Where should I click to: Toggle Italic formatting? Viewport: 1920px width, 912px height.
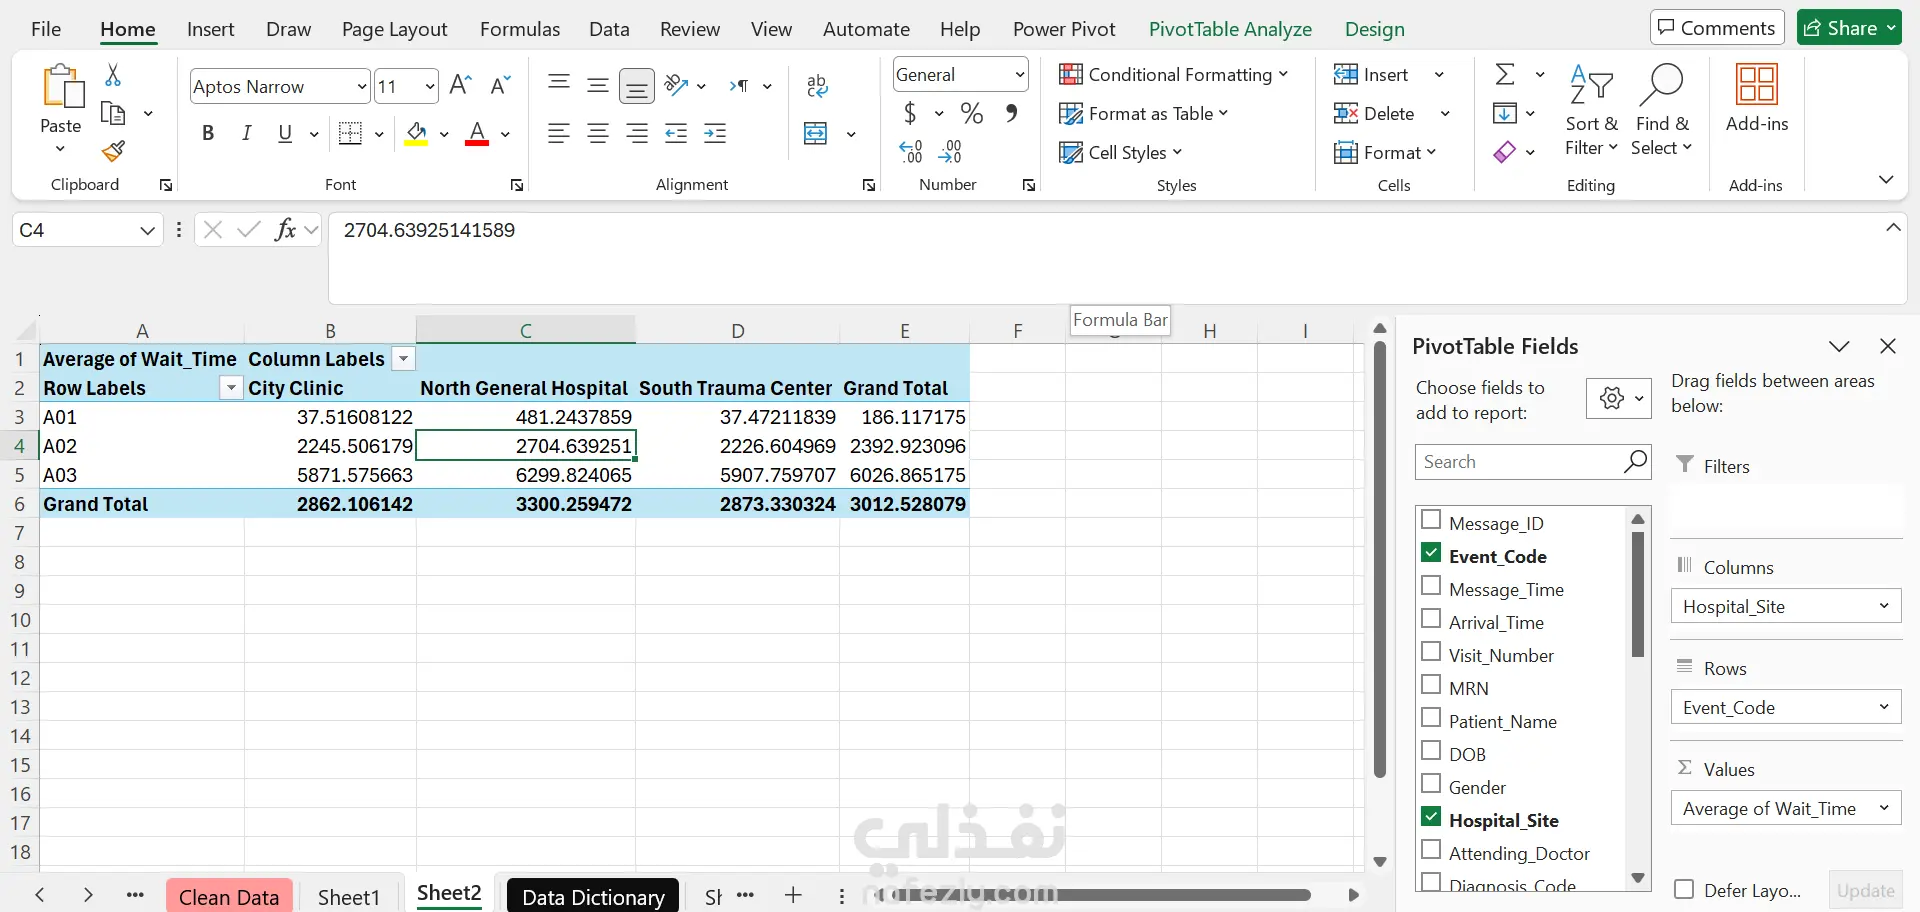pos(246,133)
